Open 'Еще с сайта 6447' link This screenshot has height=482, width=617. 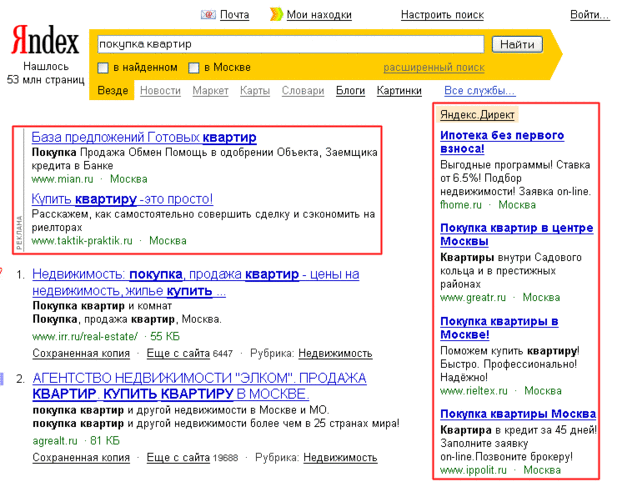pos(190,353)
